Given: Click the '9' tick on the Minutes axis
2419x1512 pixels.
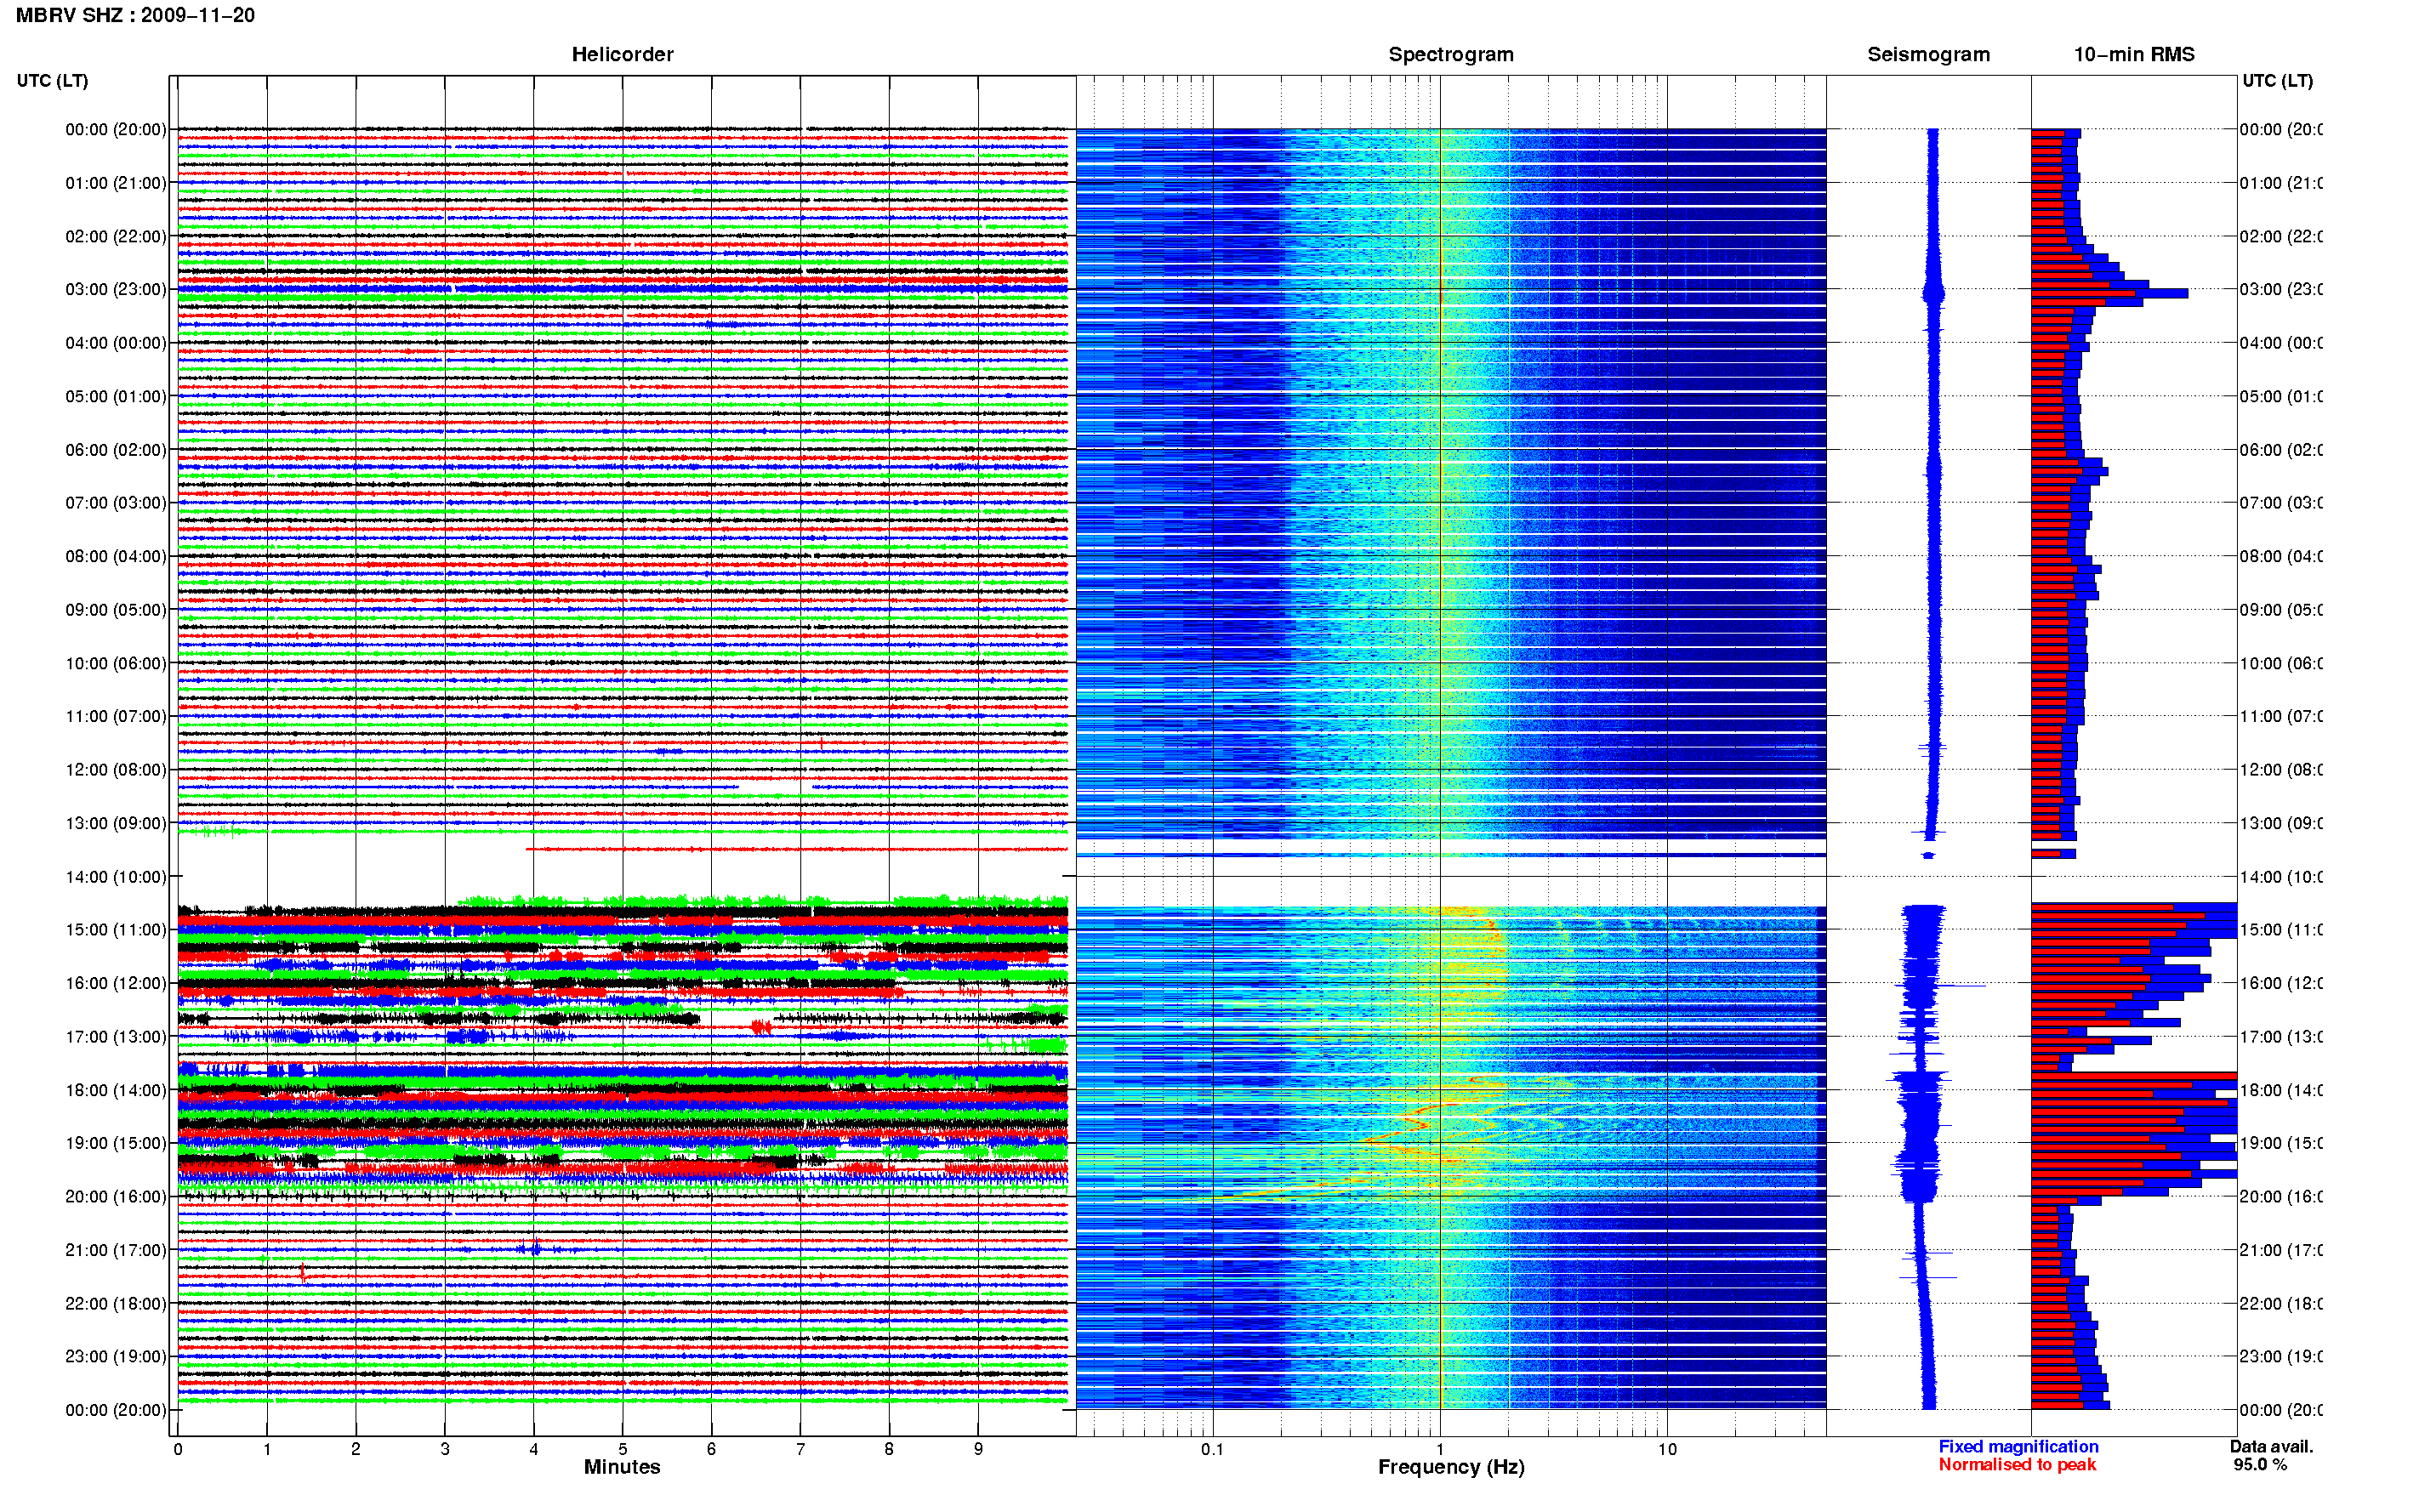Looking at the screenshot, I should pyautogui.click(x=978, y=1449).
